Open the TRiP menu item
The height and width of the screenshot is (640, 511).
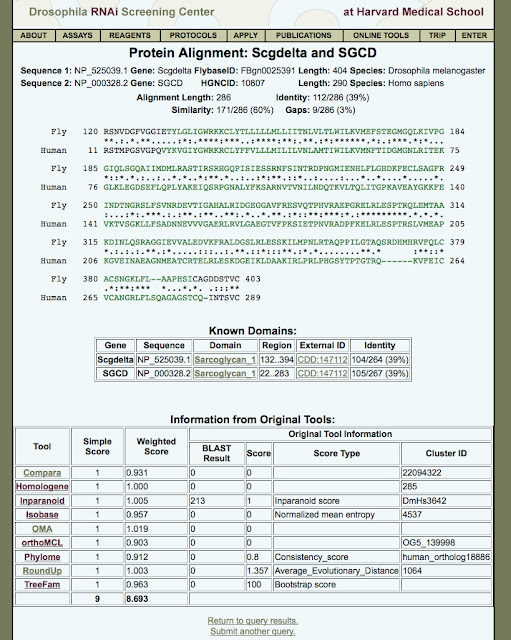coord(437,36)
